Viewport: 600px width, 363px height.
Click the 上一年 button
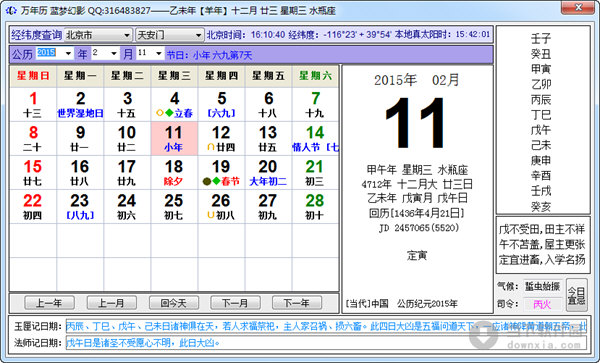(x=49, y=303)
